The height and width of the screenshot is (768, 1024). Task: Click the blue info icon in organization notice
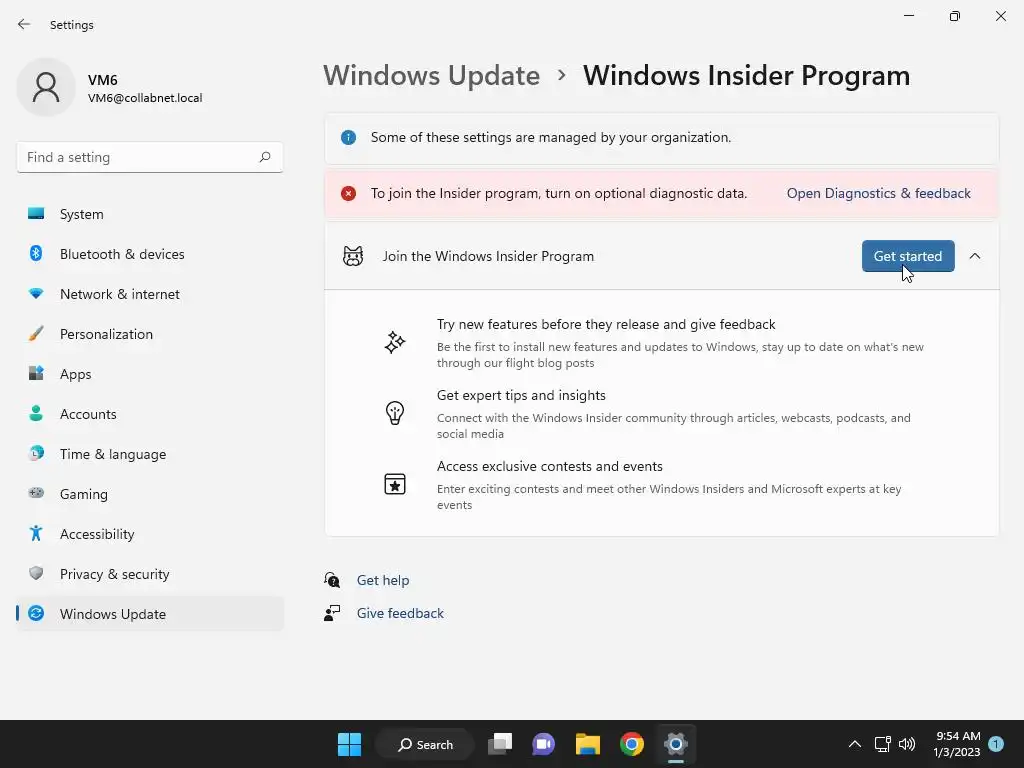348,138
